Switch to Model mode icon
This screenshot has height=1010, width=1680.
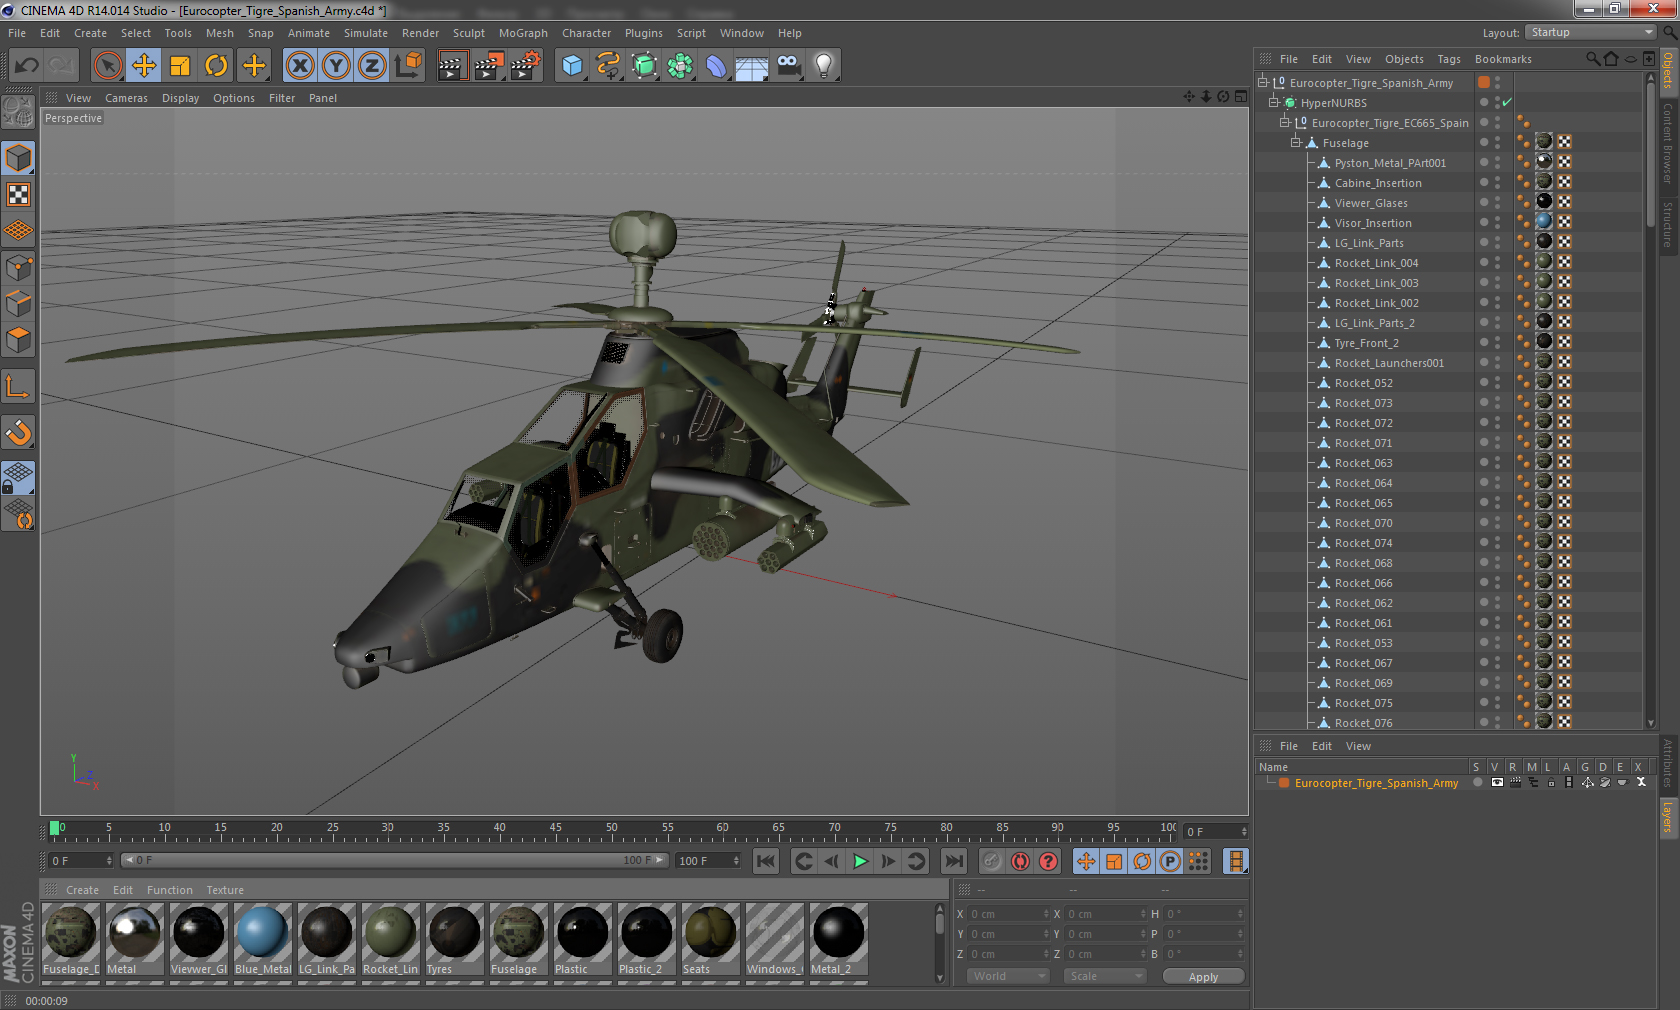click(x=18, y=158)
